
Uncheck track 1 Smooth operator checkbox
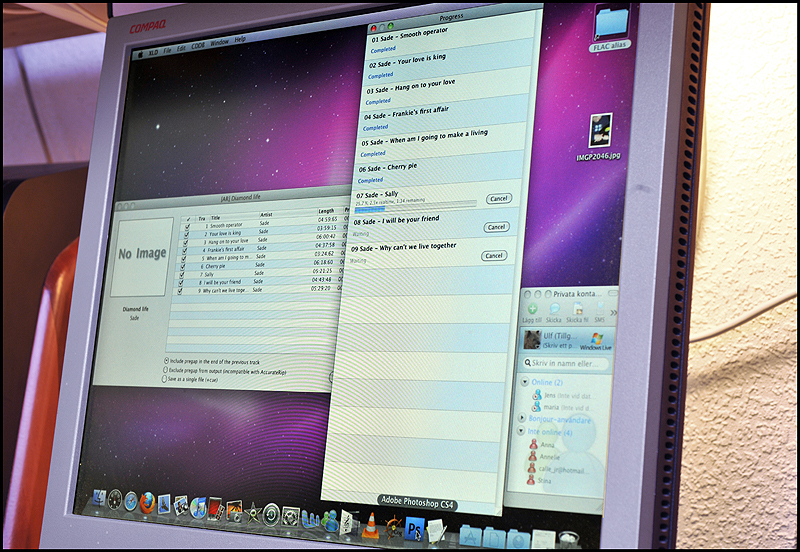[x=187, y=227]
